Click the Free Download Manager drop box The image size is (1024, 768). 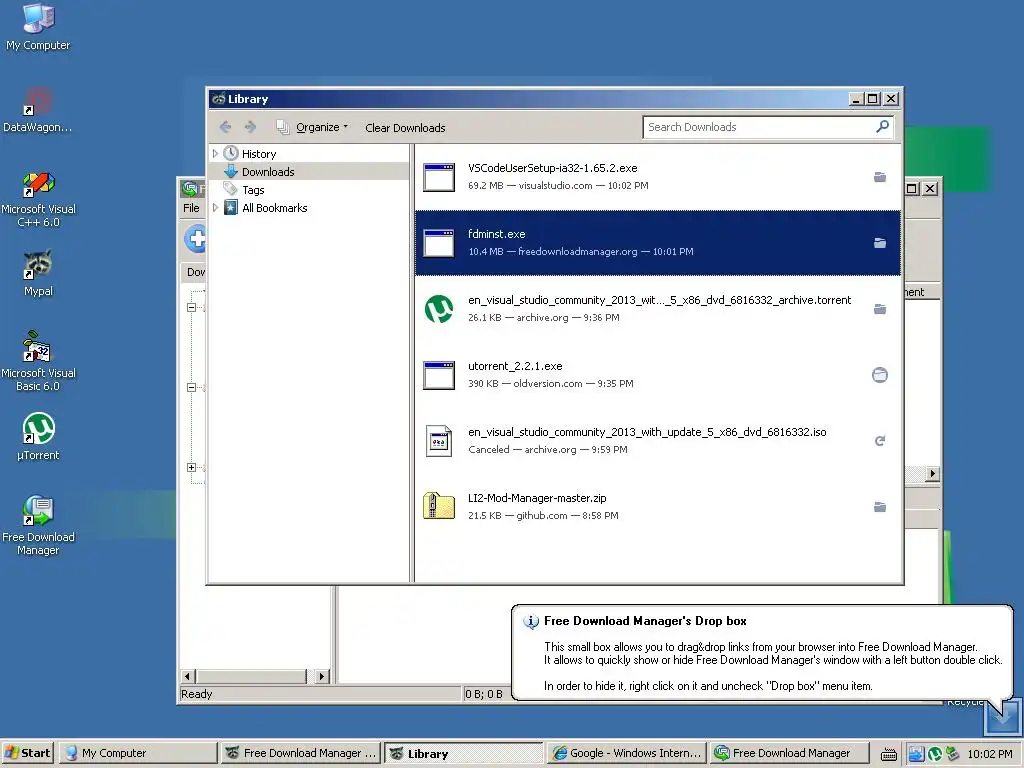(x=1002, y=716)
